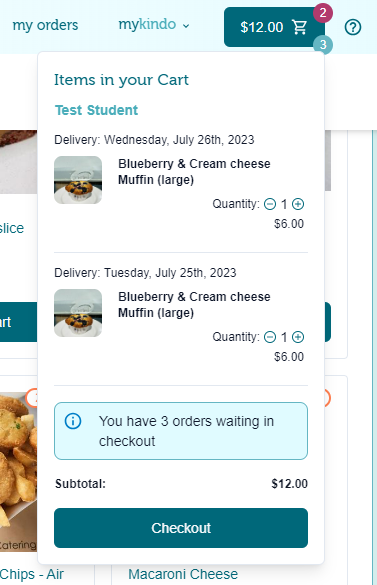Click the mykindo dropdown chevron arrow
377x585 pixels.
point(186,26)
